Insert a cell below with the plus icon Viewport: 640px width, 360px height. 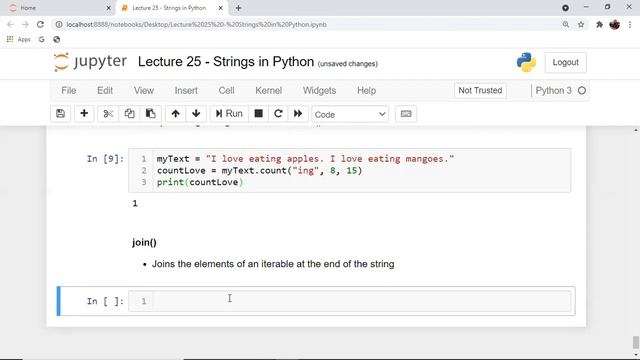84,114
